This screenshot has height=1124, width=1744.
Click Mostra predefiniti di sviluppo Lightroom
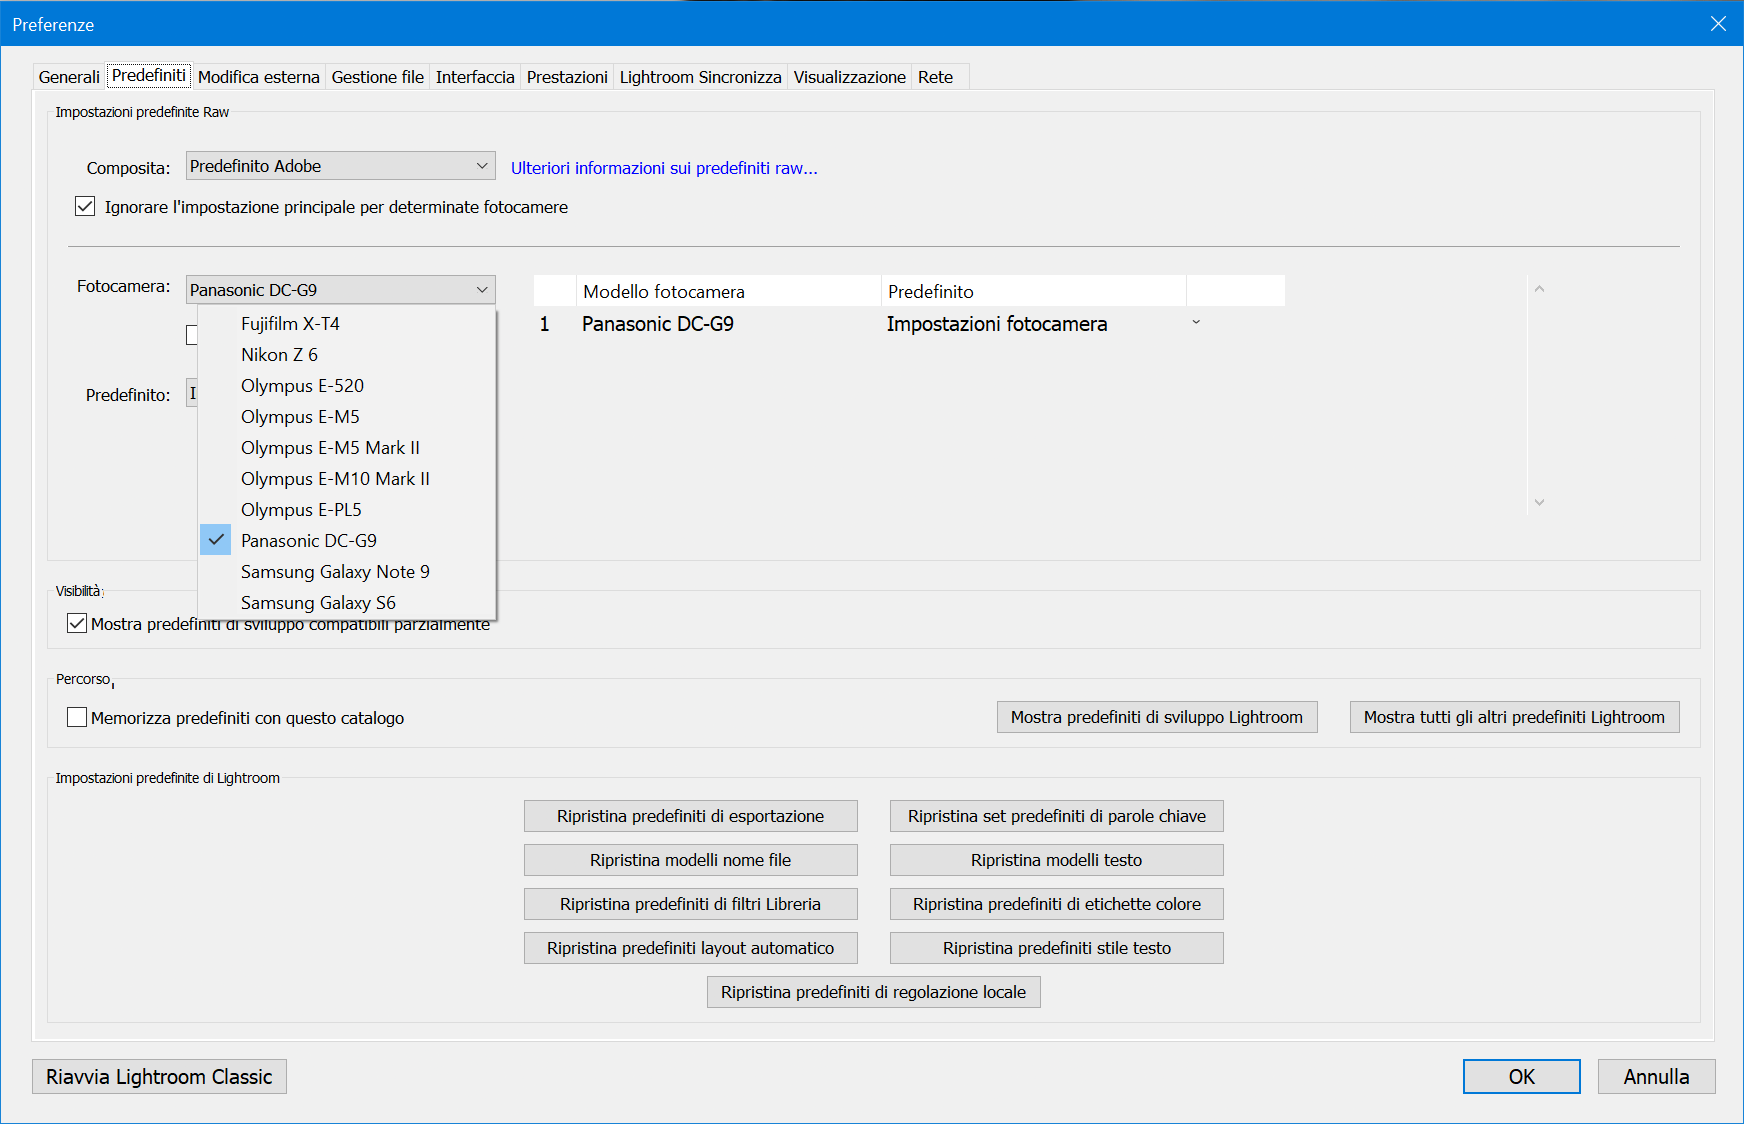coord(1157,717)
